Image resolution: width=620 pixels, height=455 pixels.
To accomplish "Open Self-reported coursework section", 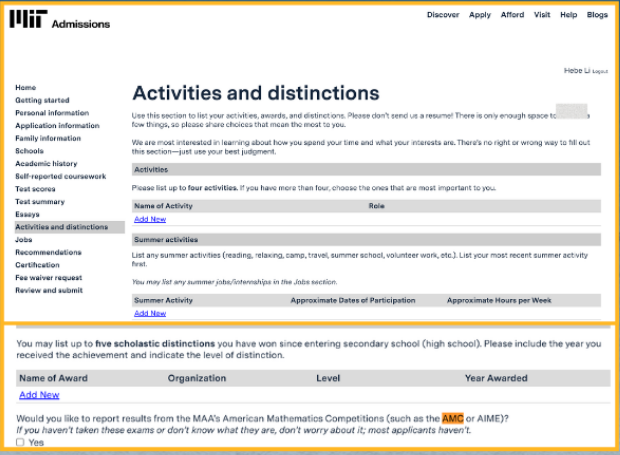I will [60, 176].
